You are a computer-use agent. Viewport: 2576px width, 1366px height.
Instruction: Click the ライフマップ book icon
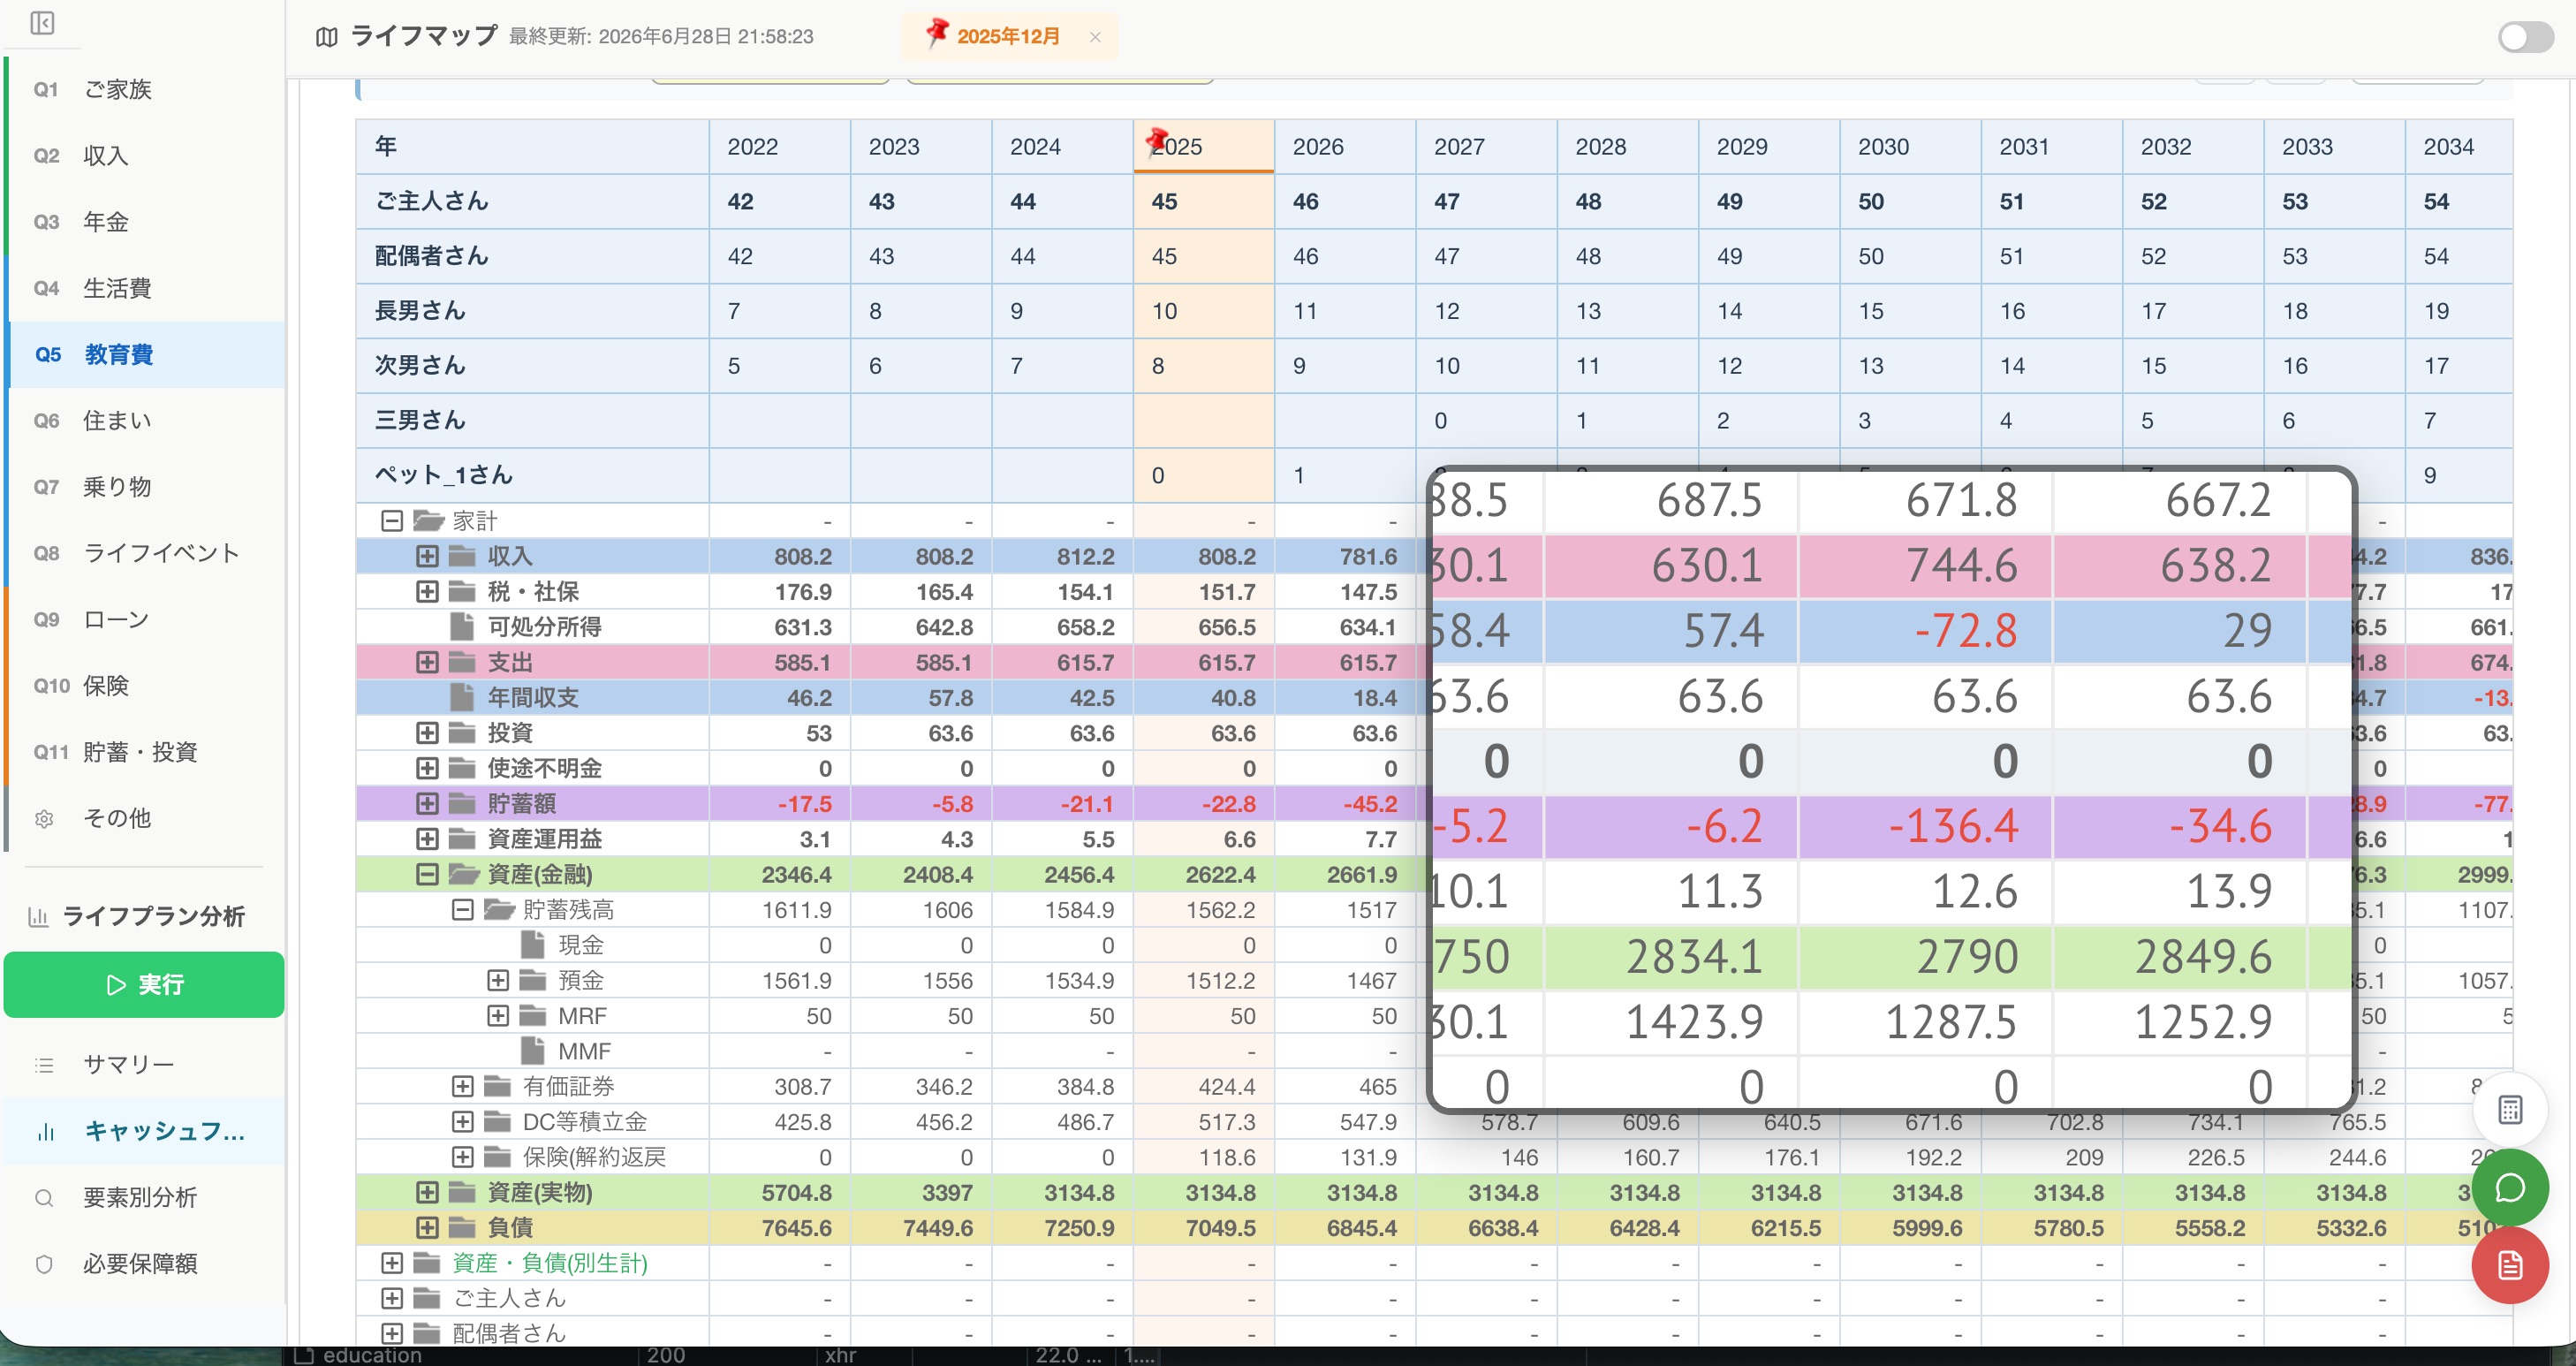click(x=326, y=37)
